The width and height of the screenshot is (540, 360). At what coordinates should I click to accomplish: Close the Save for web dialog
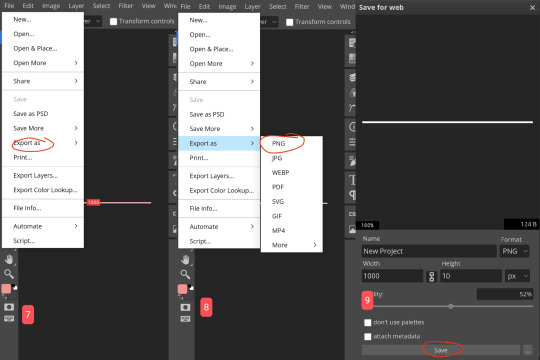(x=532, y=8)
